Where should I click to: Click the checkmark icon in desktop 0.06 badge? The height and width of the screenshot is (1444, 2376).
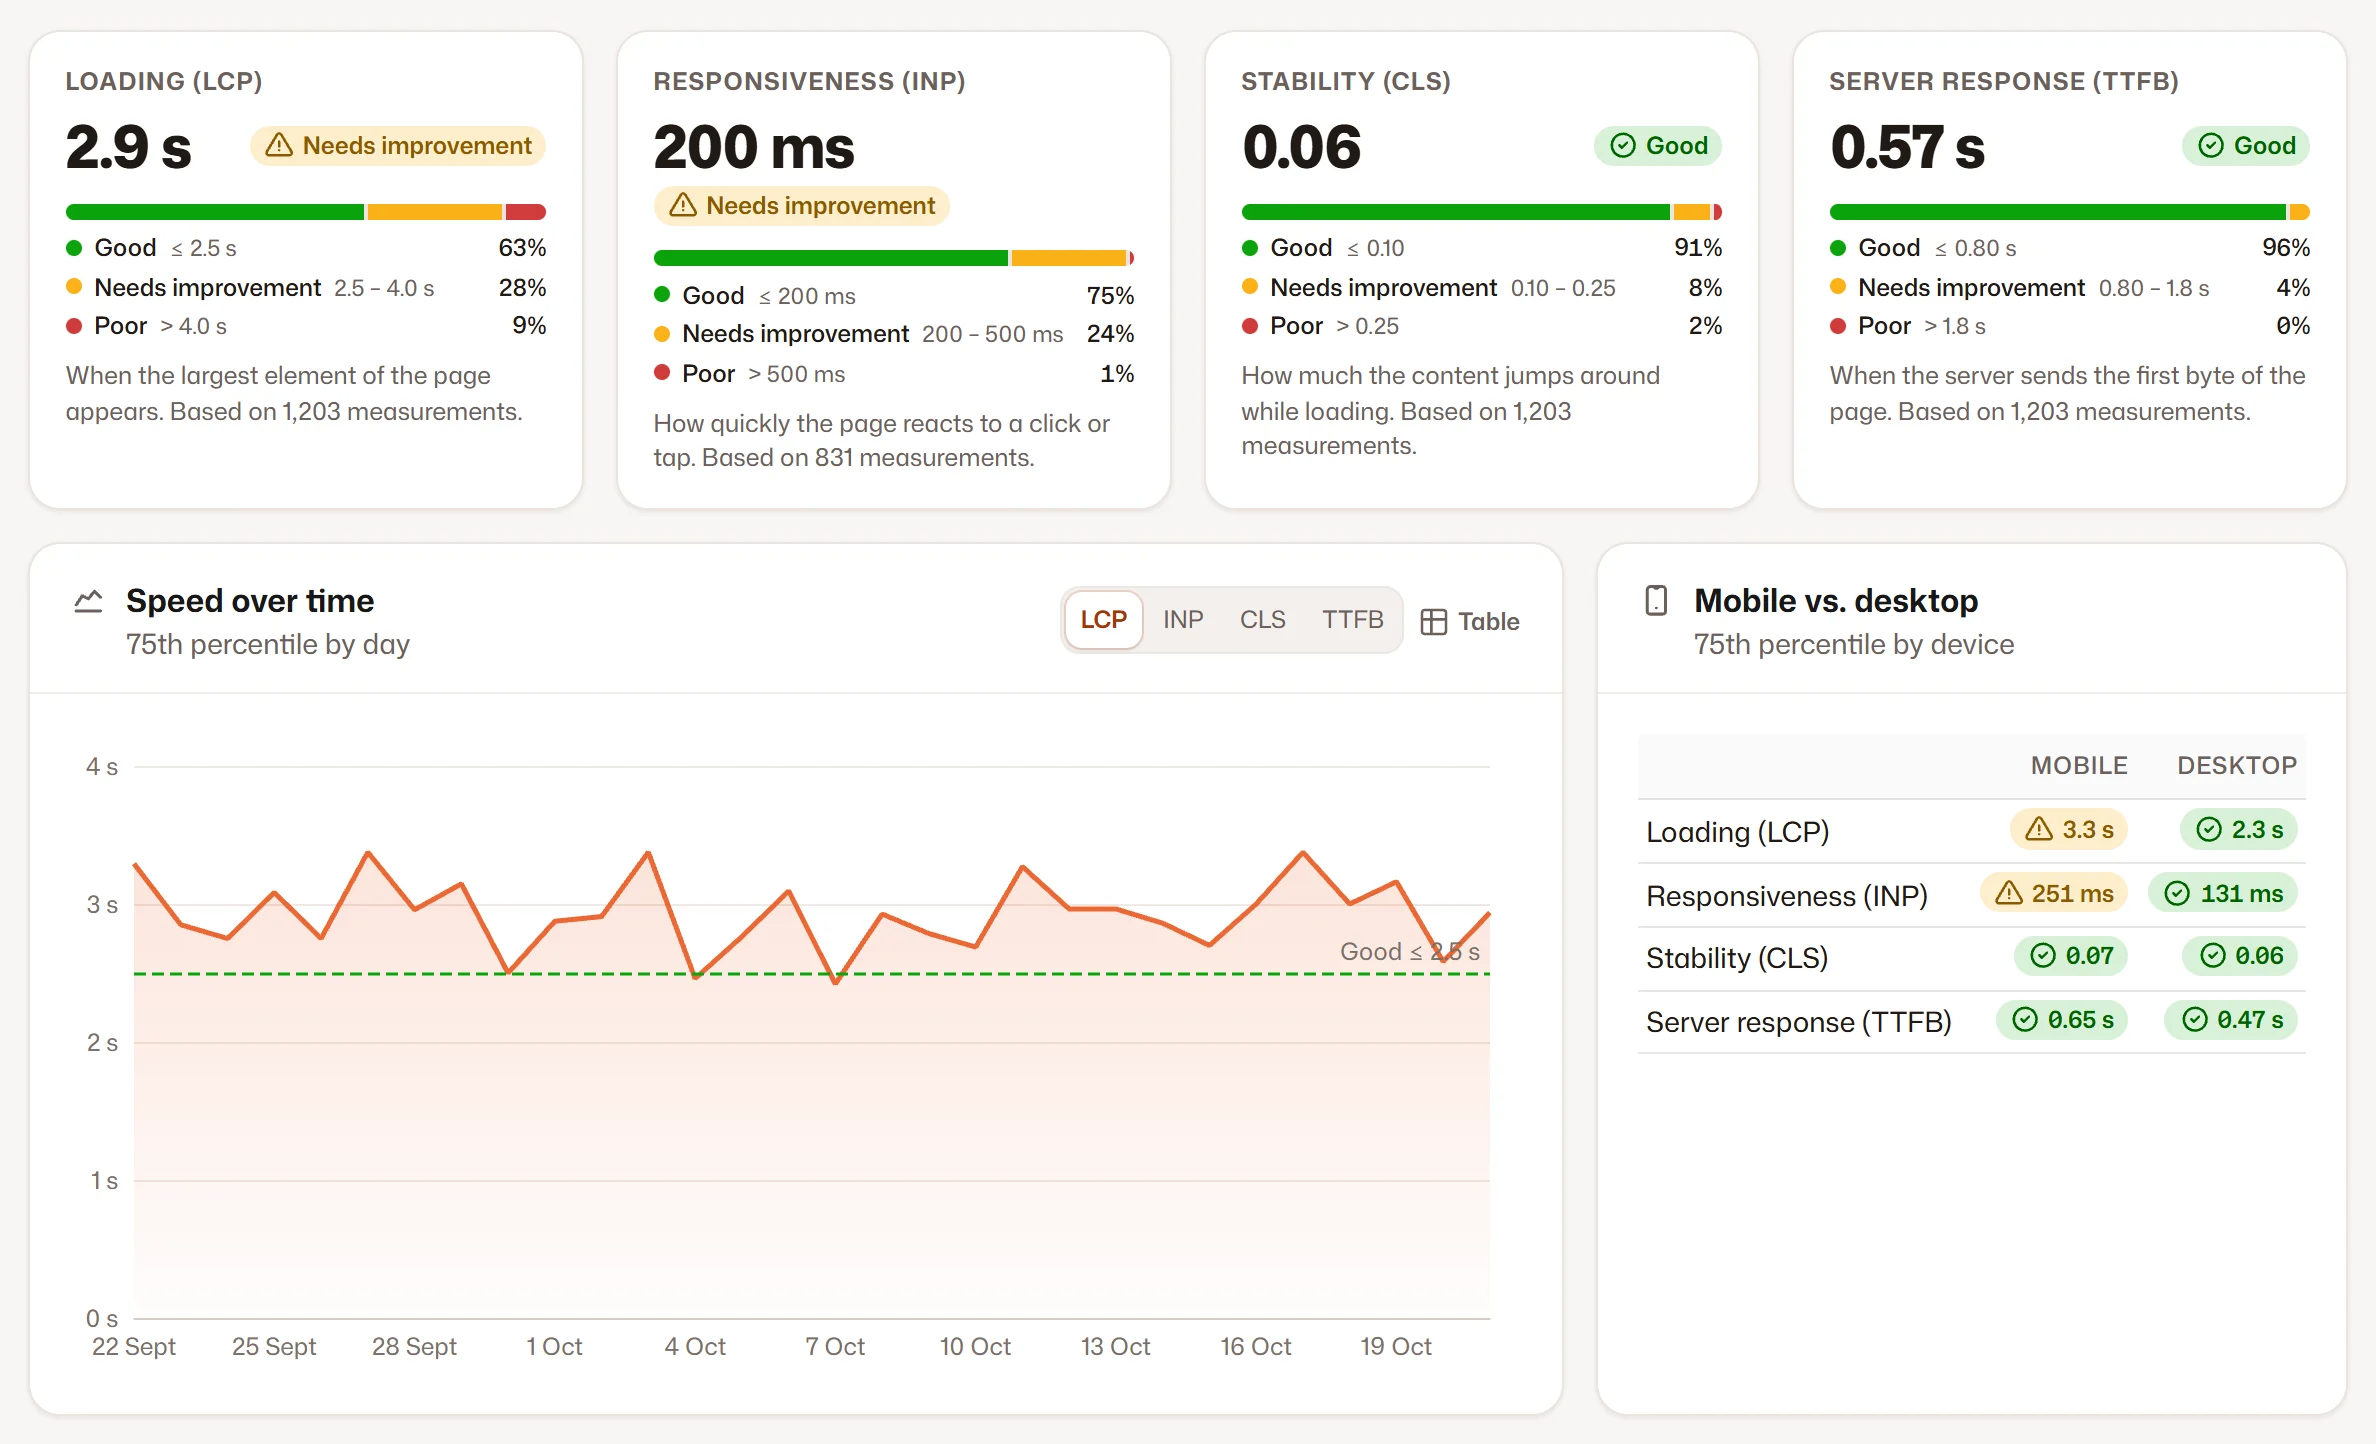2213,956
